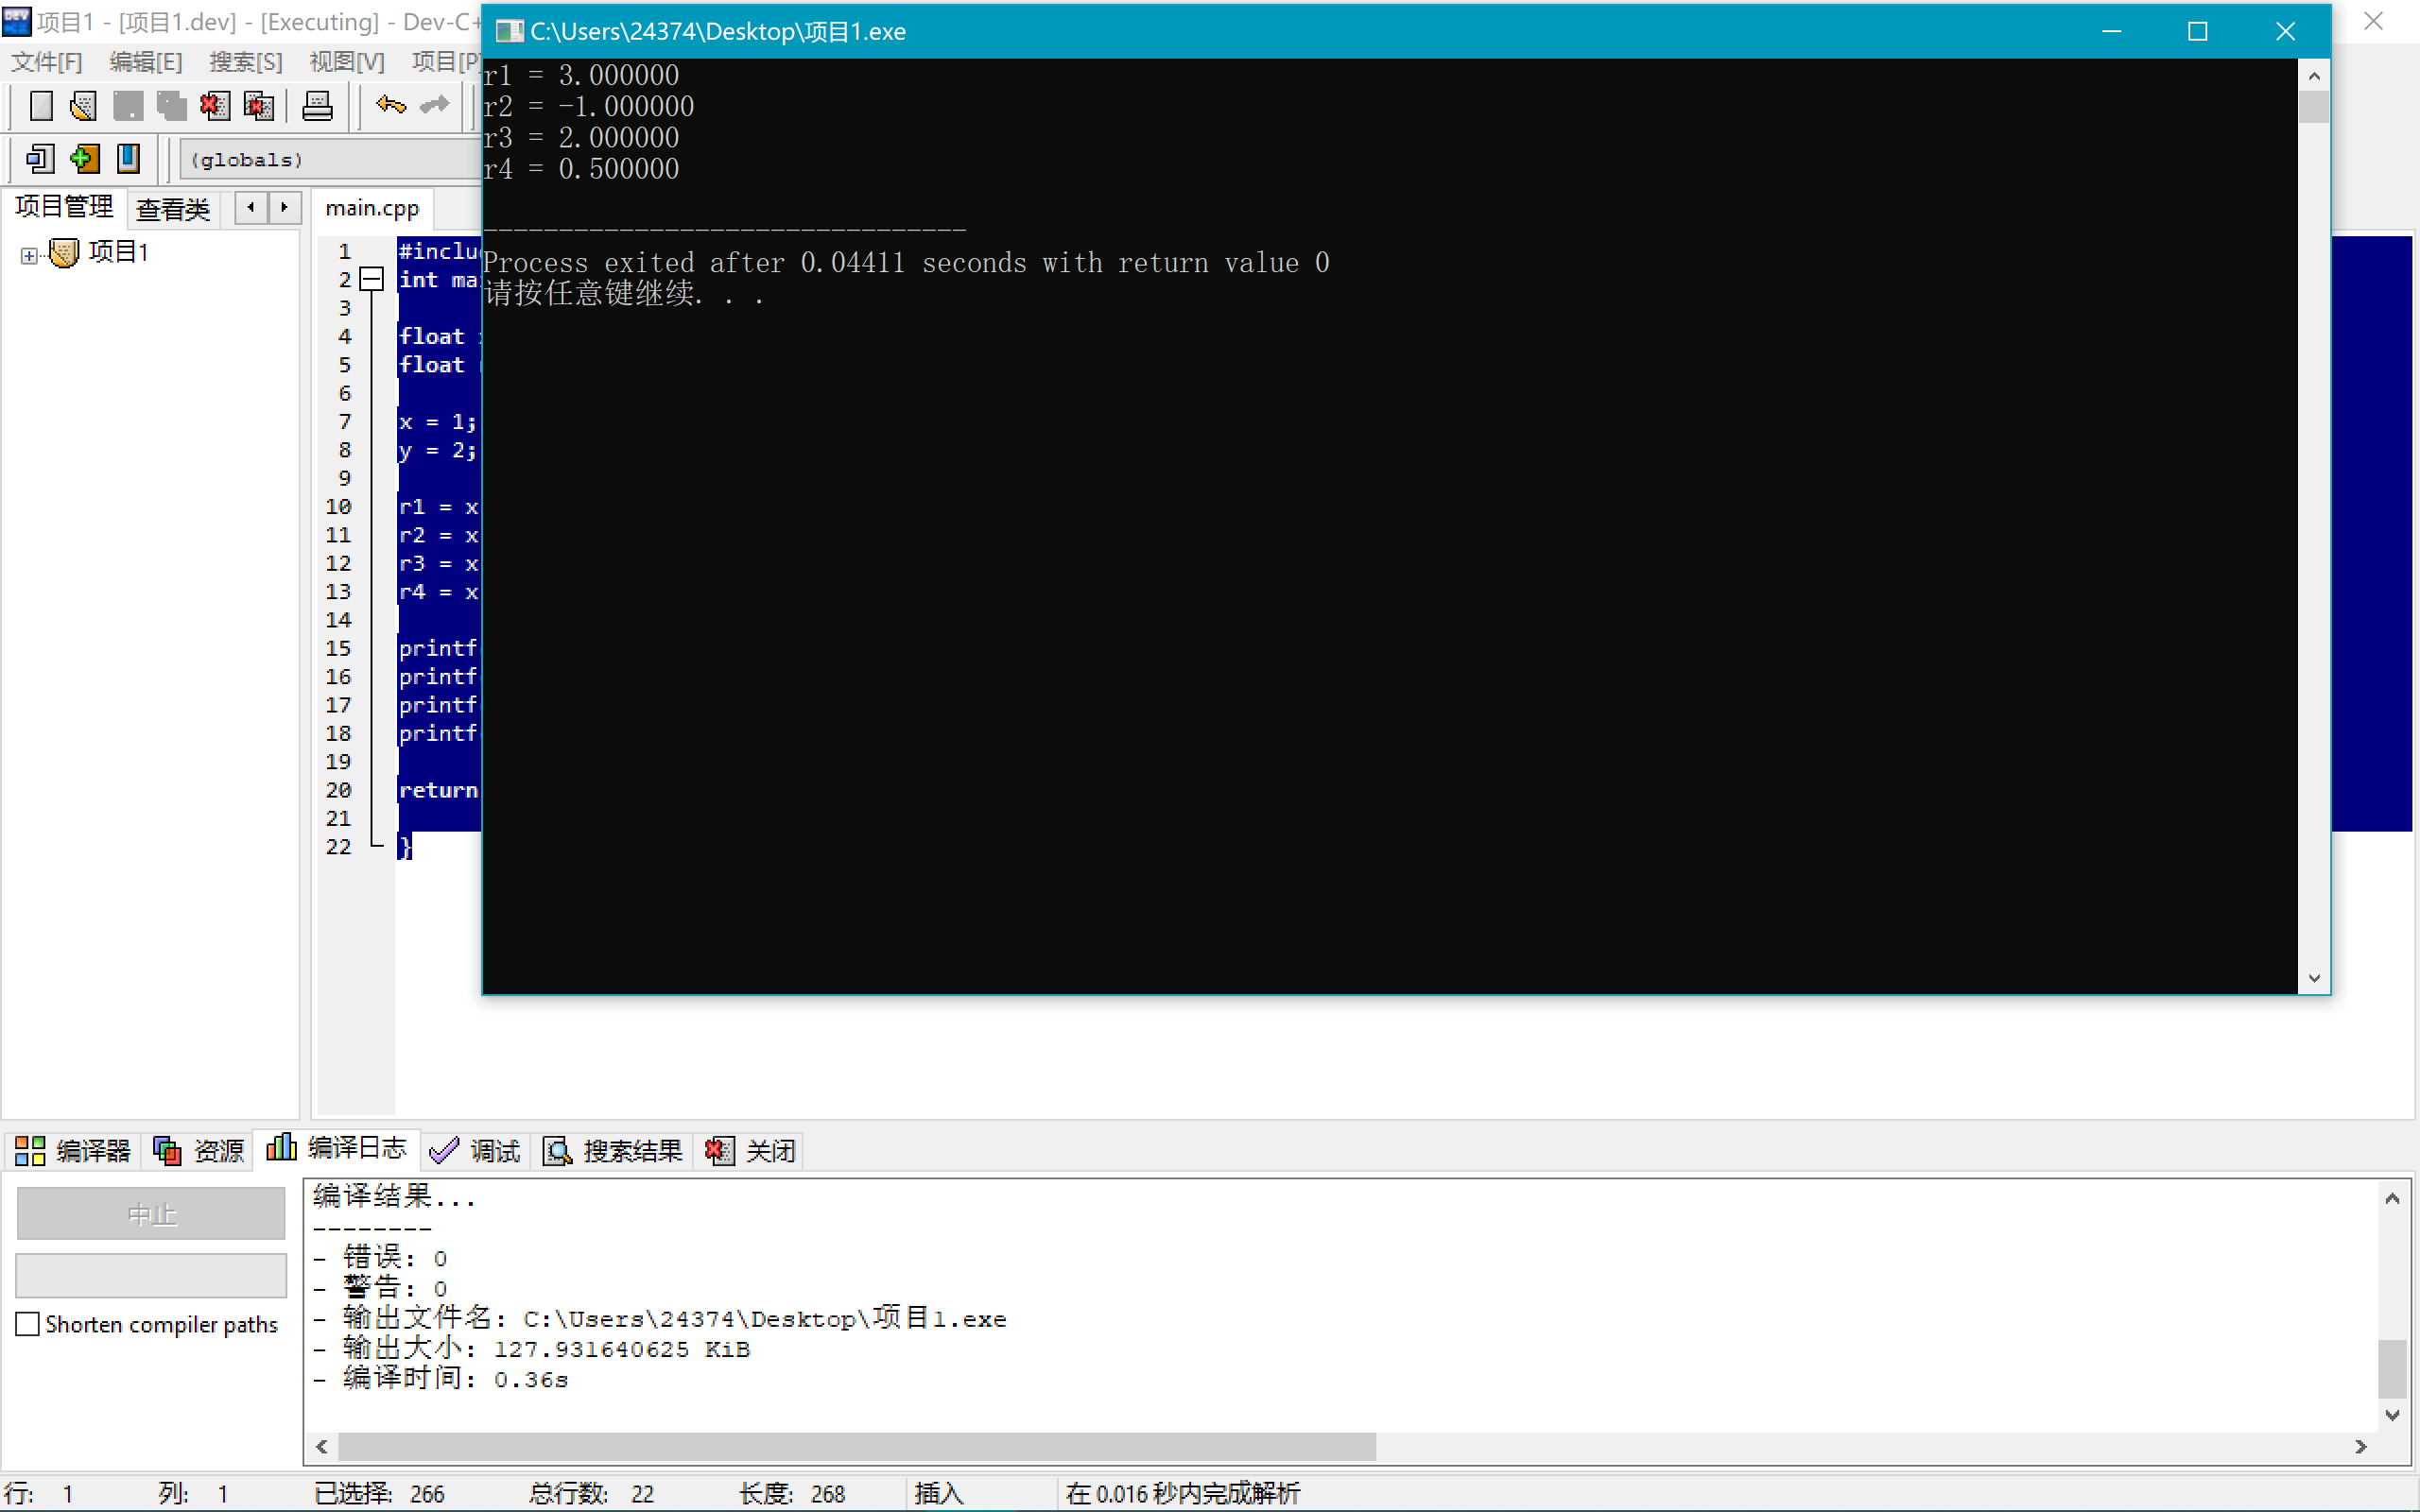The image size is (2420, 1512).
Task: Click the Print toolbar icon
Action: pyautogui.click(x=317, y=106)
